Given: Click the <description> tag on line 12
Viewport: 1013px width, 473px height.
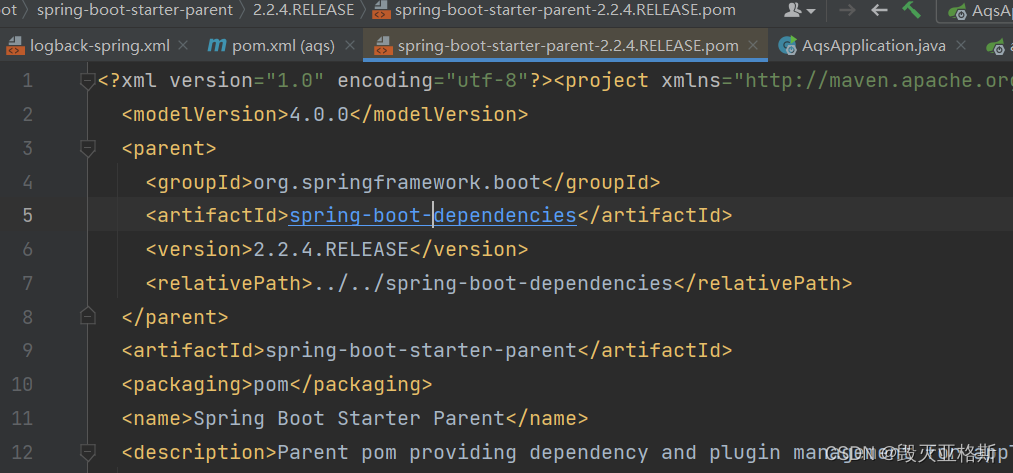Looking at the screenshot, I should click(x=200, y=452).
